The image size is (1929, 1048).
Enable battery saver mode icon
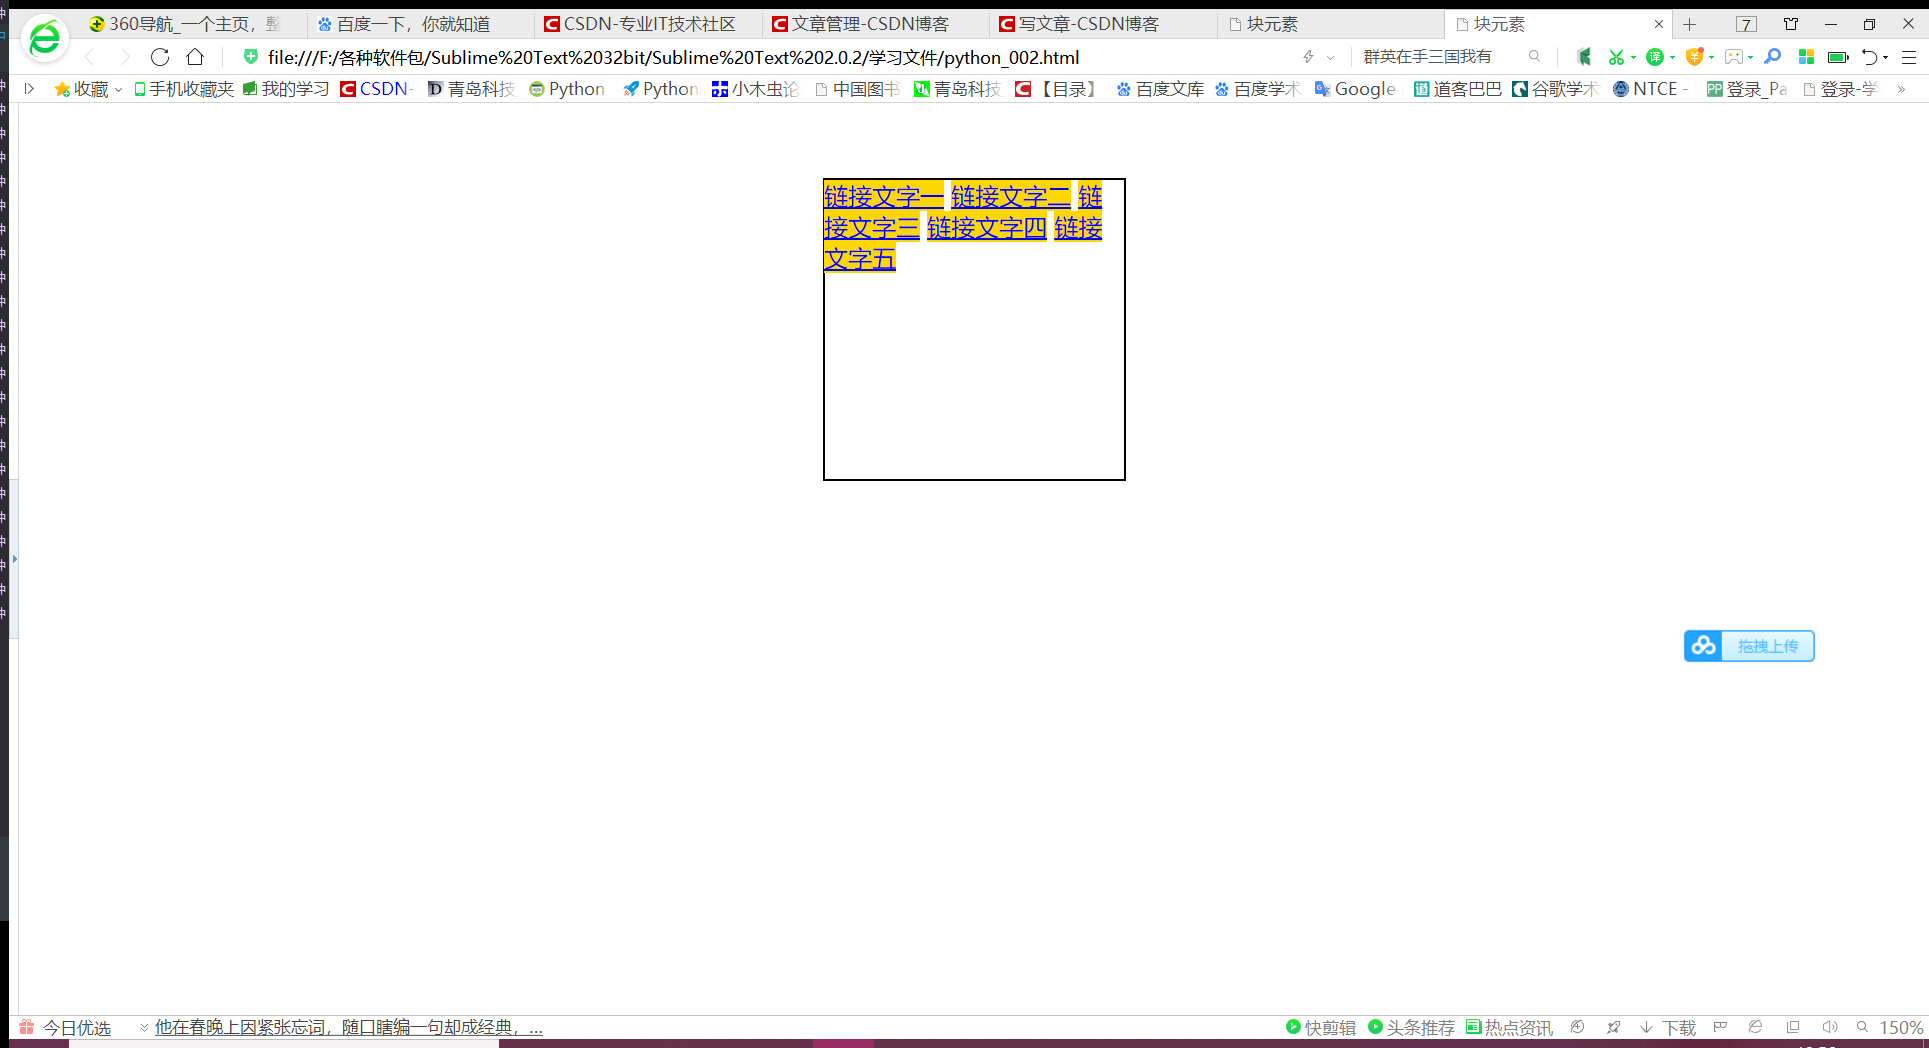coord(1838,58)
